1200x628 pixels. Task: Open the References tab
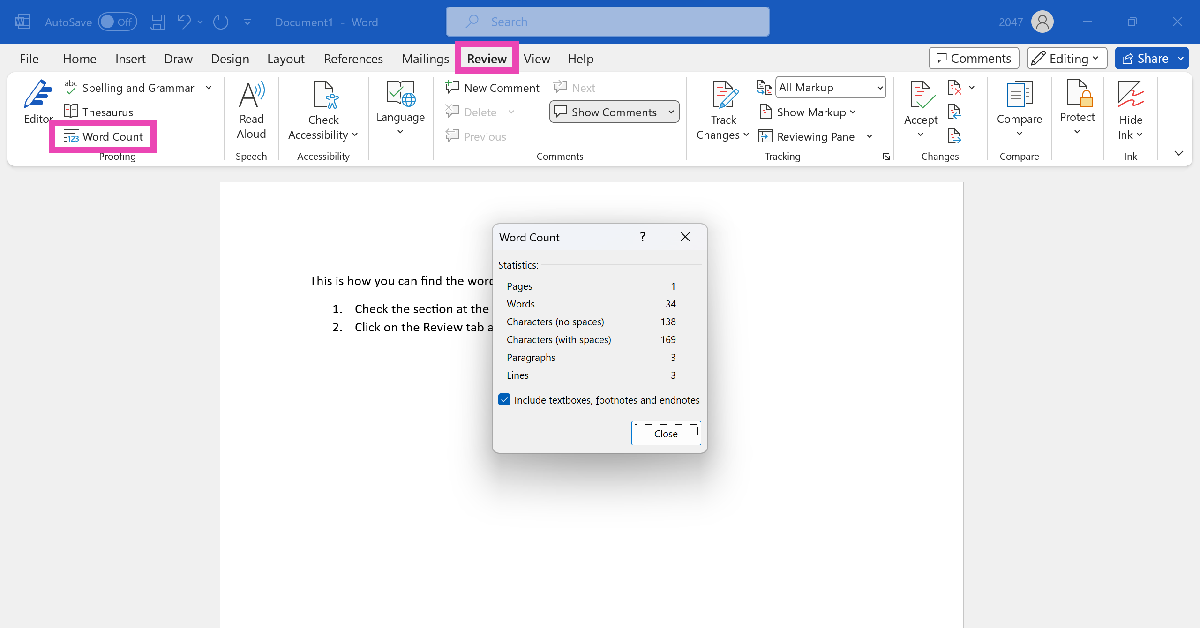(353, 59)
